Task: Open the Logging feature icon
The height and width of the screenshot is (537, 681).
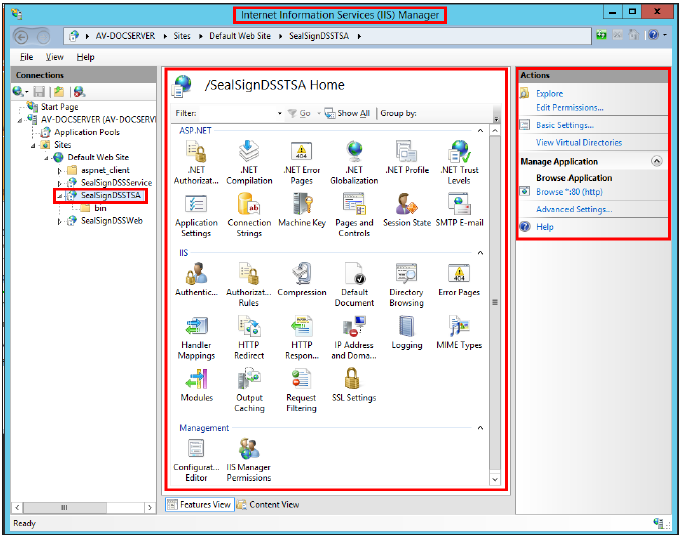Action: (x=406, y=327)
